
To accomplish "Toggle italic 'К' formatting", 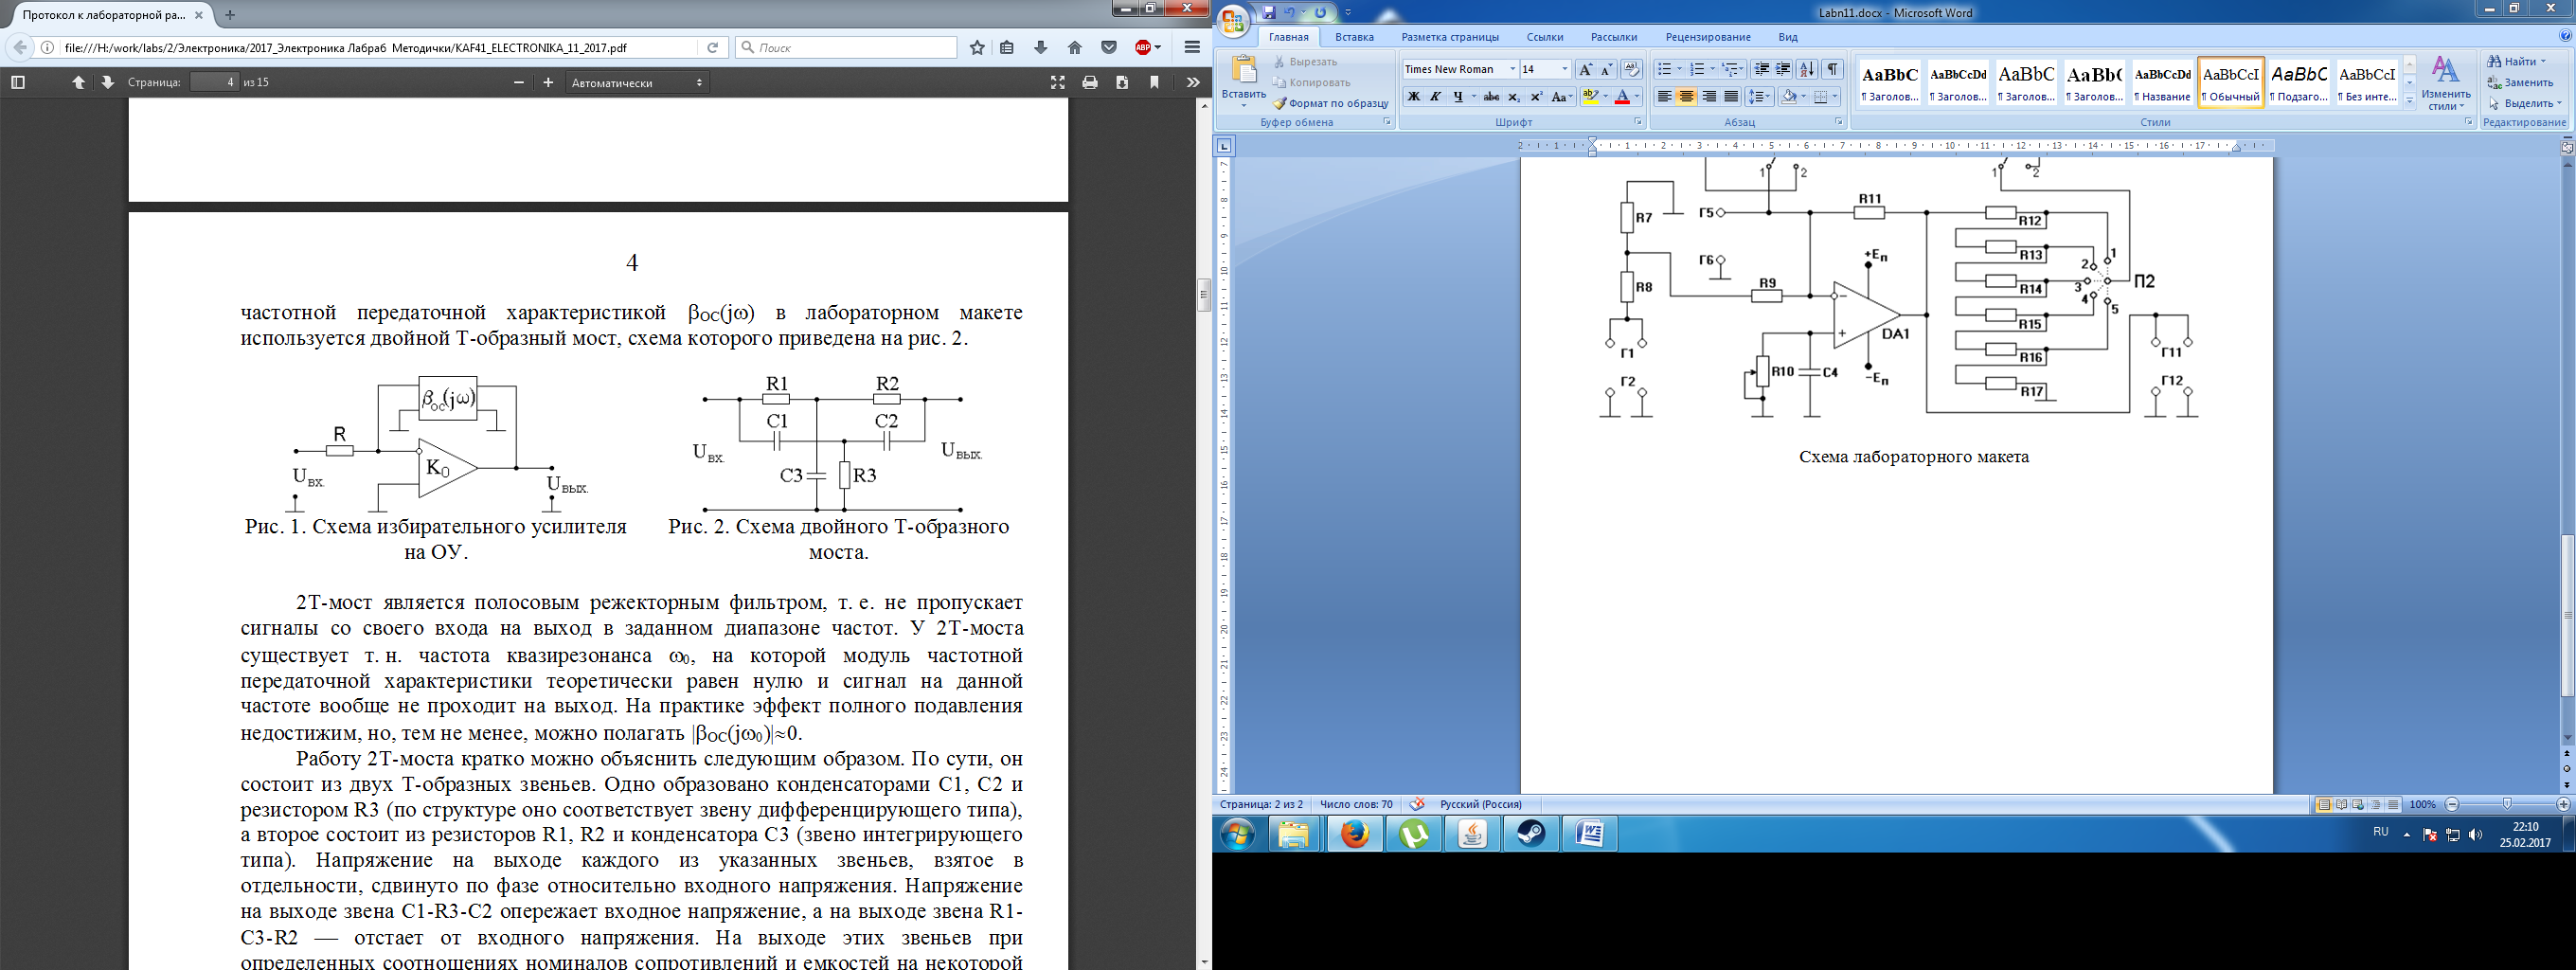I will click(1435, 97).
